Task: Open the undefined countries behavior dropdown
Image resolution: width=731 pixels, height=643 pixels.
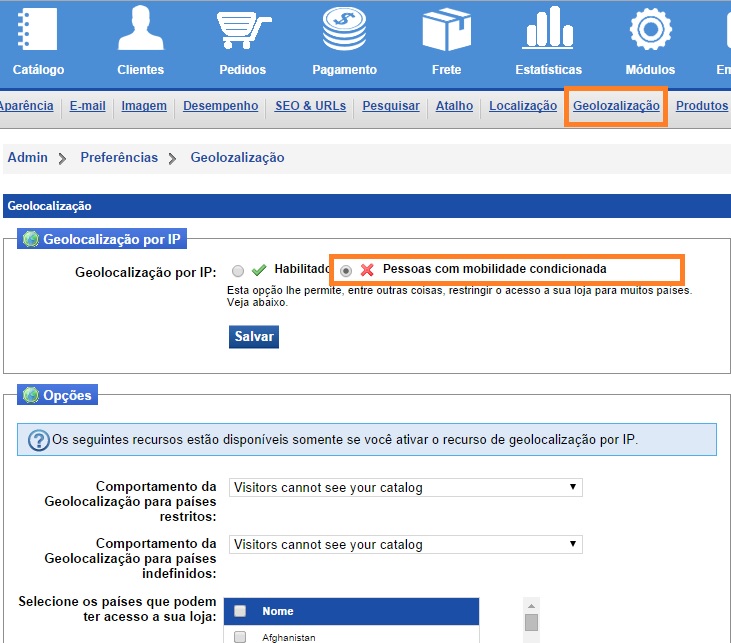Action: click(405, 544)
